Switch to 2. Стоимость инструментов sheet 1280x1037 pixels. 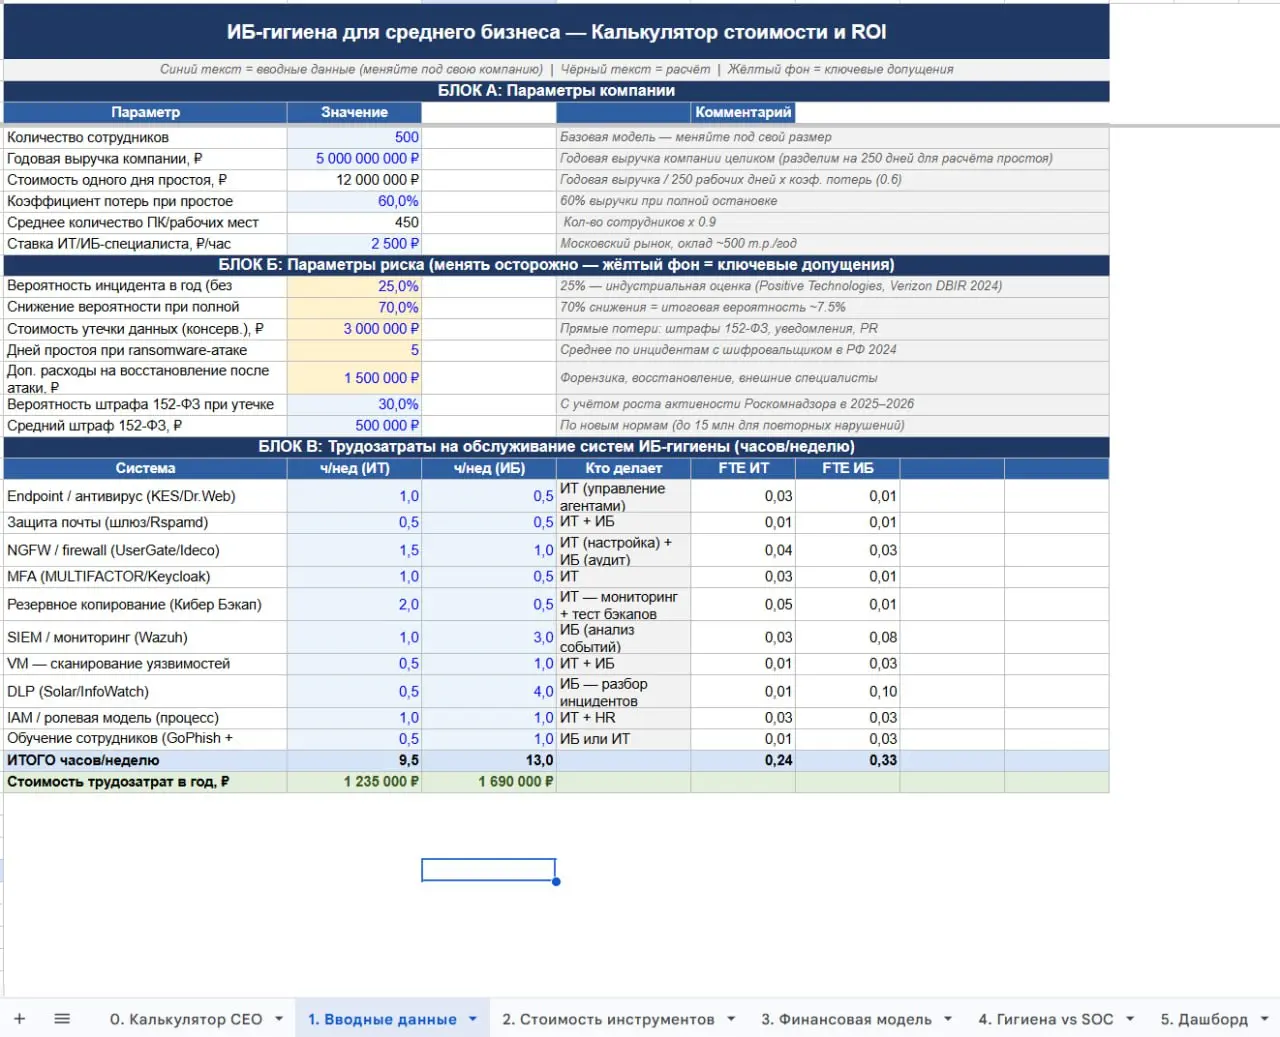608,1019
